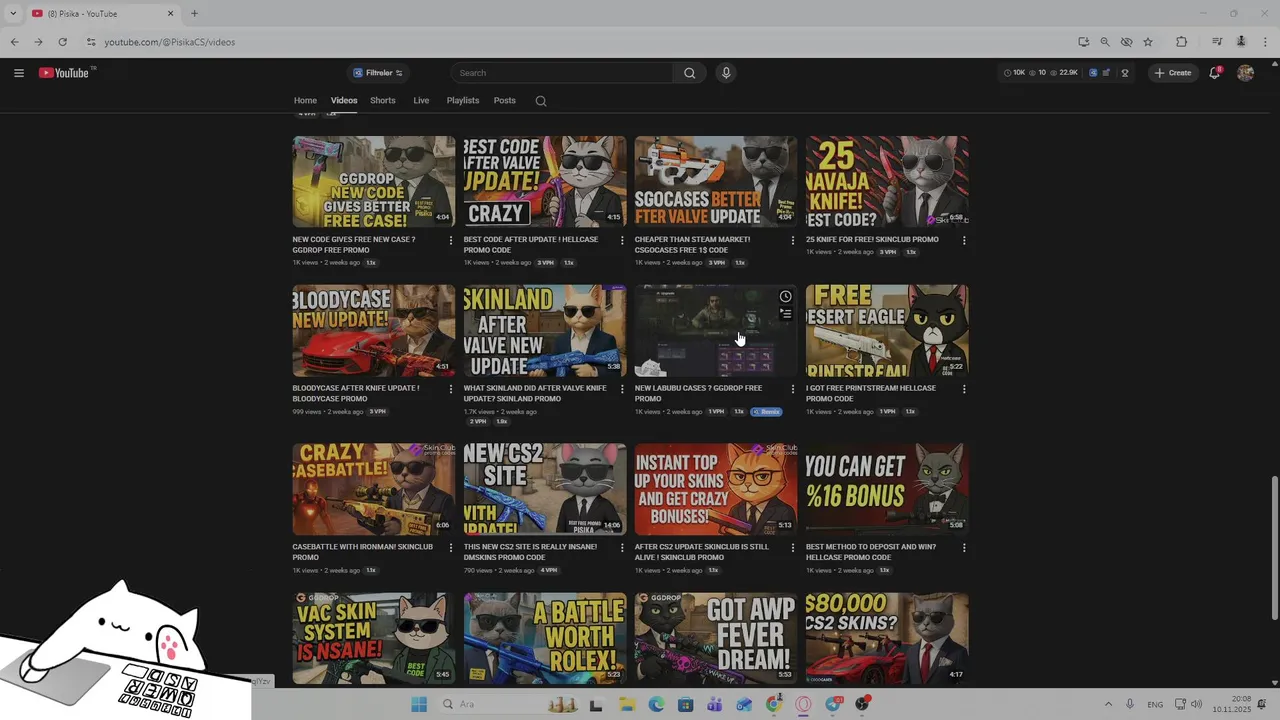The width and height of the screenshot is (1280, 720).
Task: Add New Labubu Cases video to Watch Later
Action: click(x=786, y=297)
